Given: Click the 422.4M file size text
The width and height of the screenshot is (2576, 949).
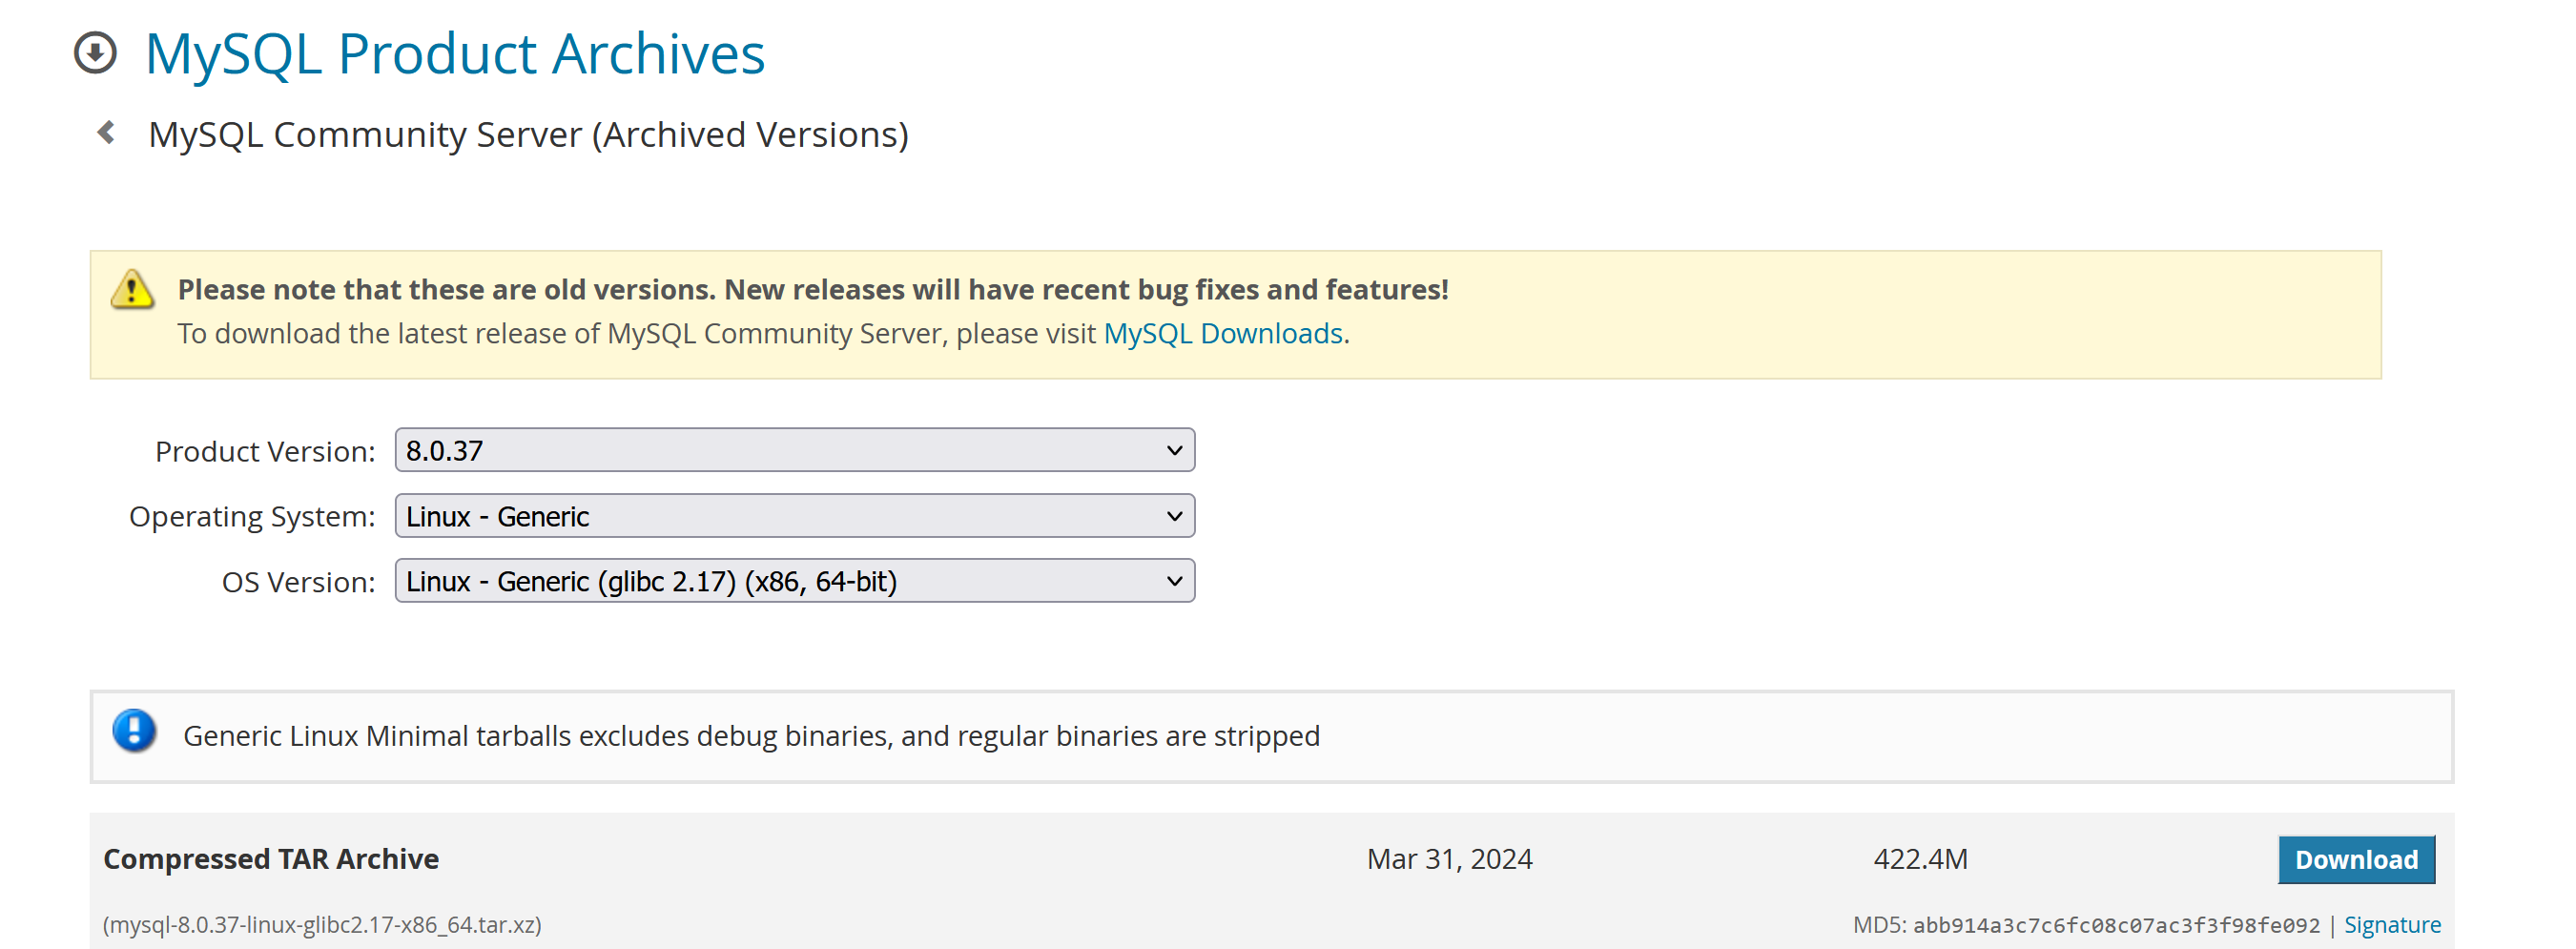Looking at the screenshot, I should tap(1919, 859).
